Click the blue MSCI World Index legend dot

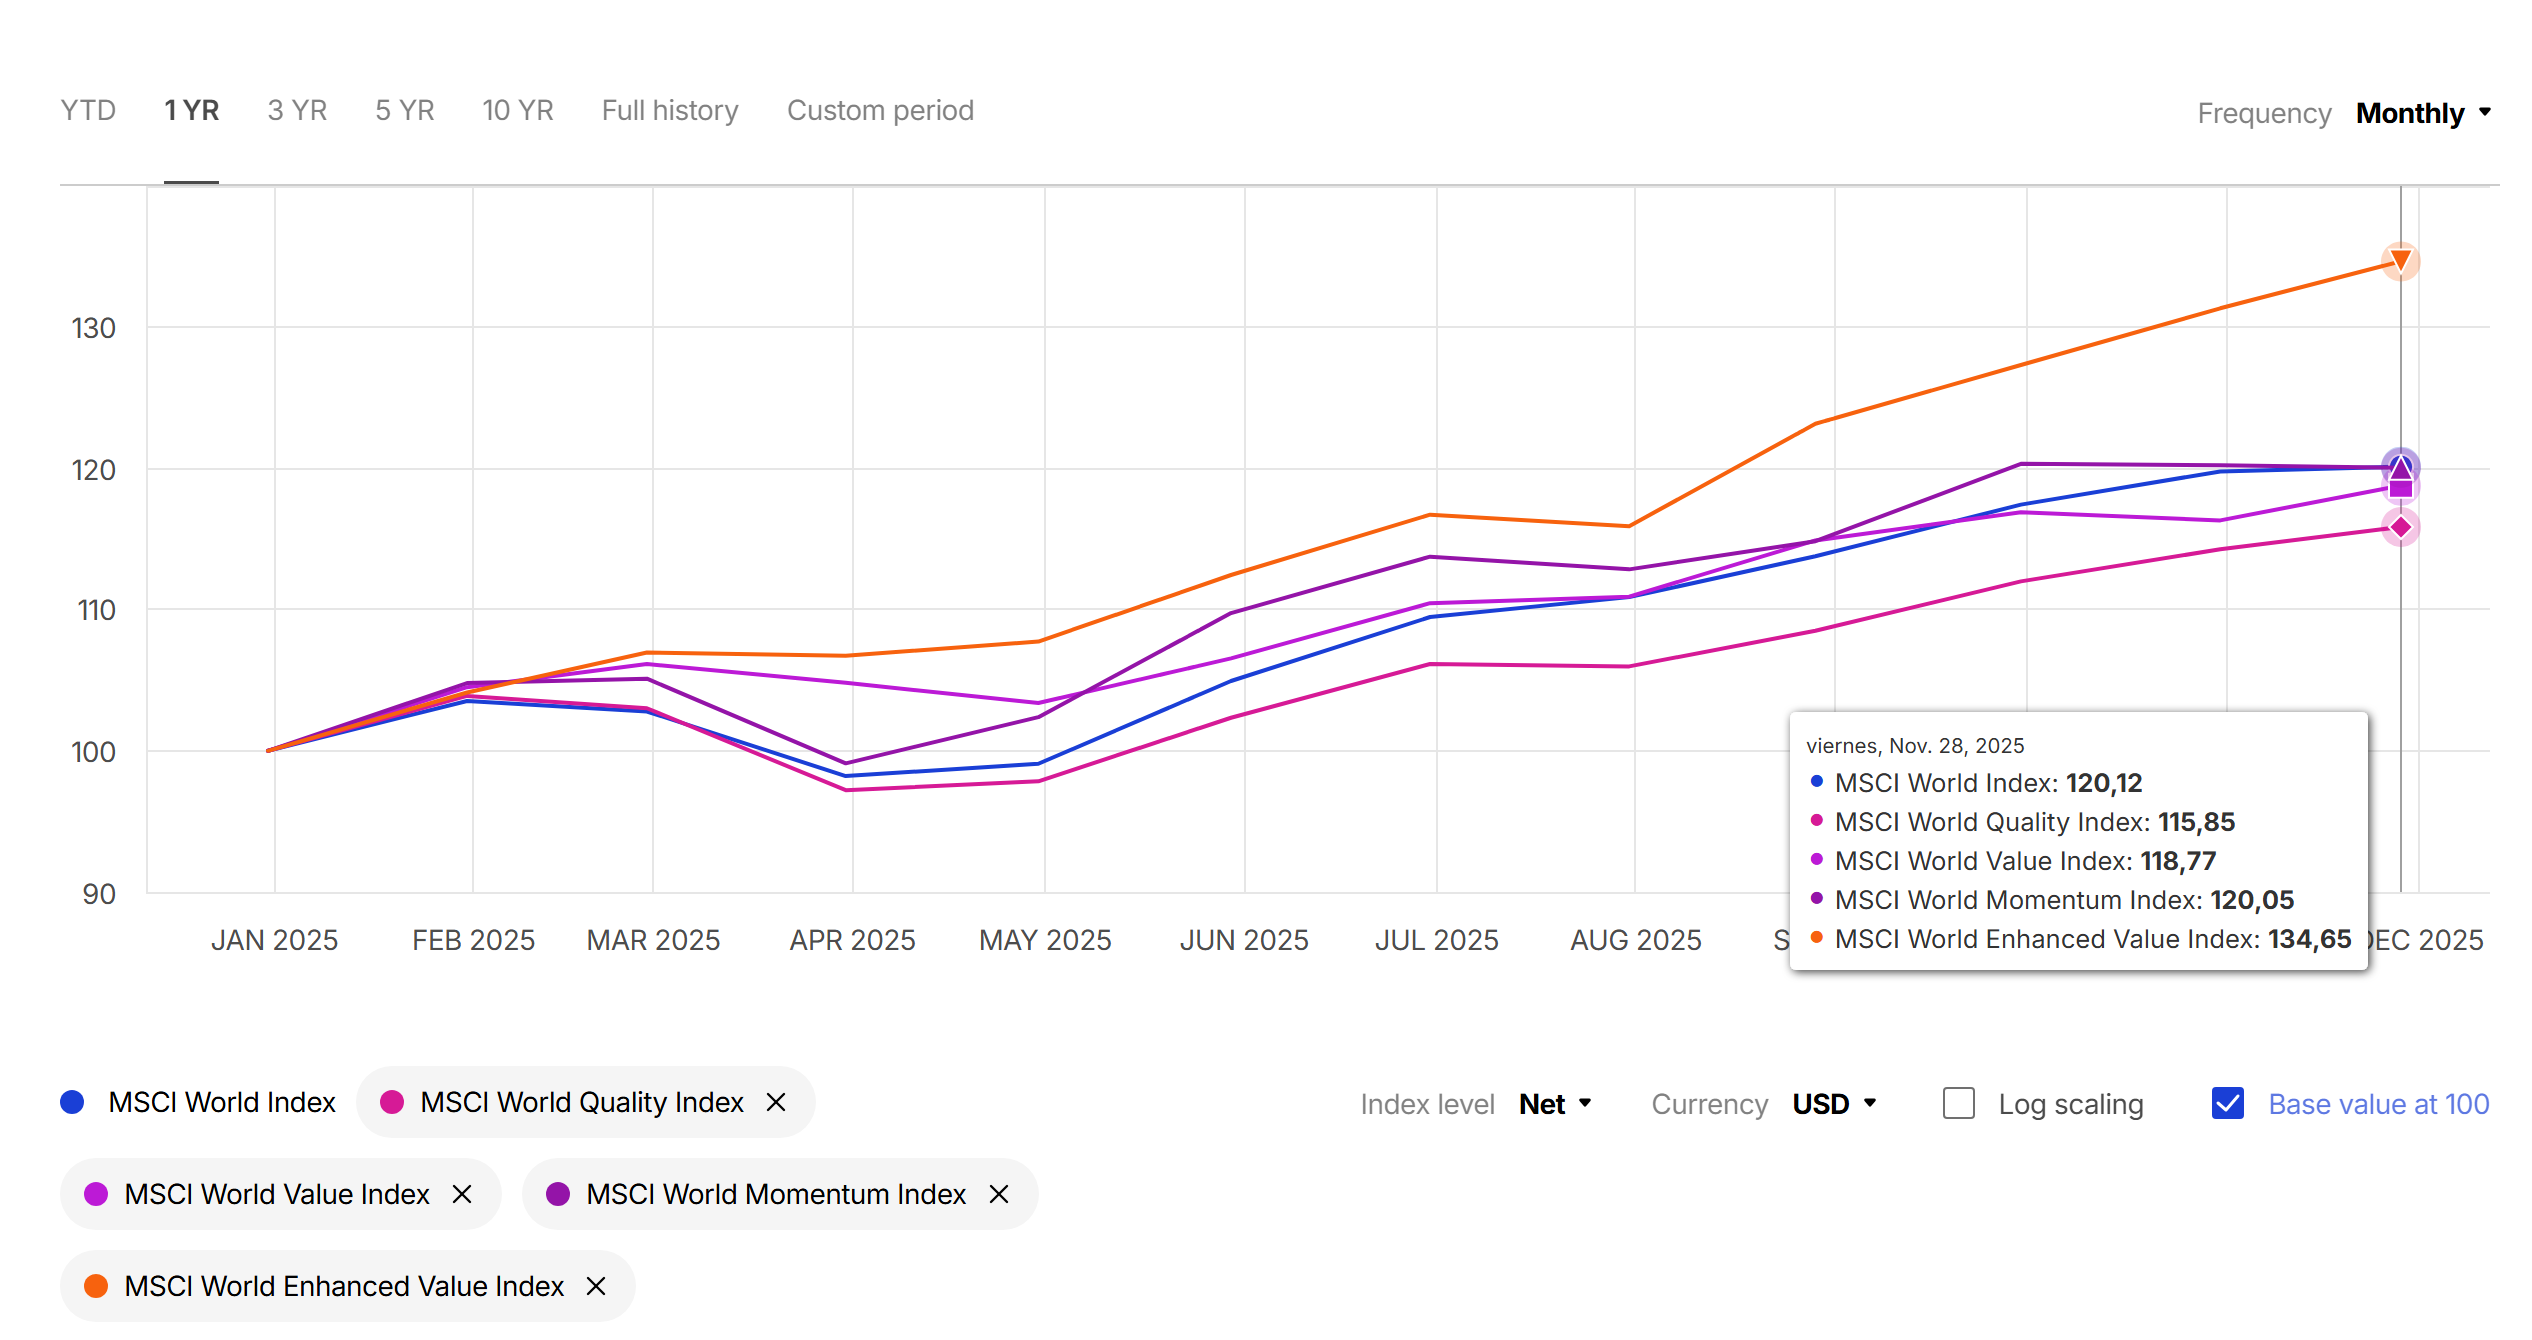tap(72, 1102)
